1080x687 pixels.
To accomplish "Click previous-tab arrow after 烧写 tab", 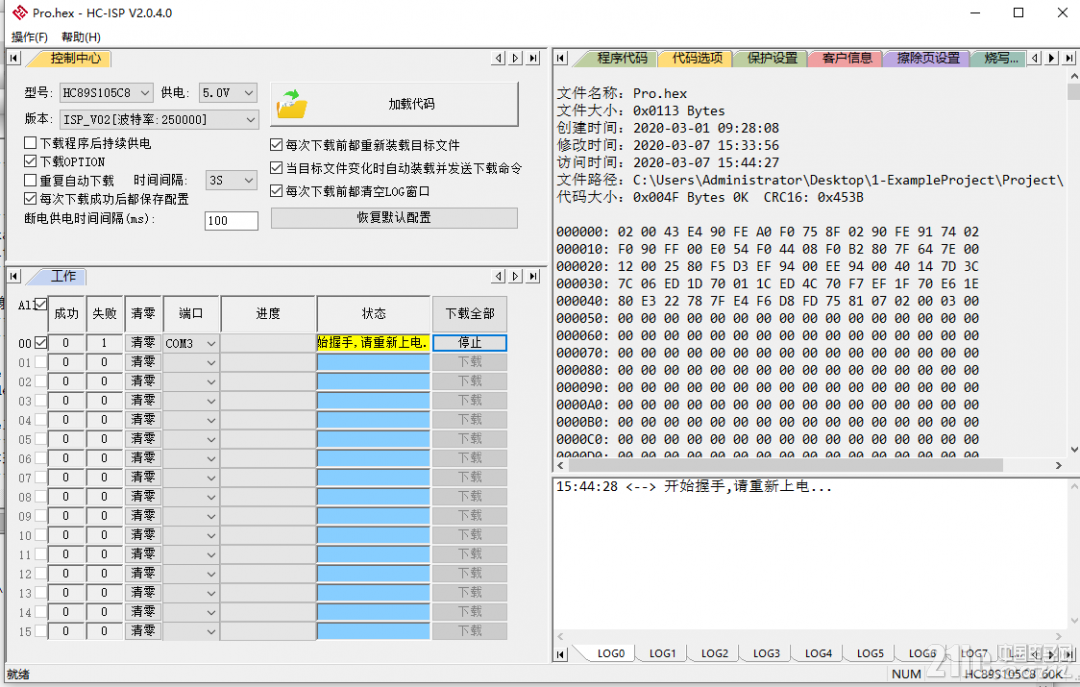I will 1035,59.
